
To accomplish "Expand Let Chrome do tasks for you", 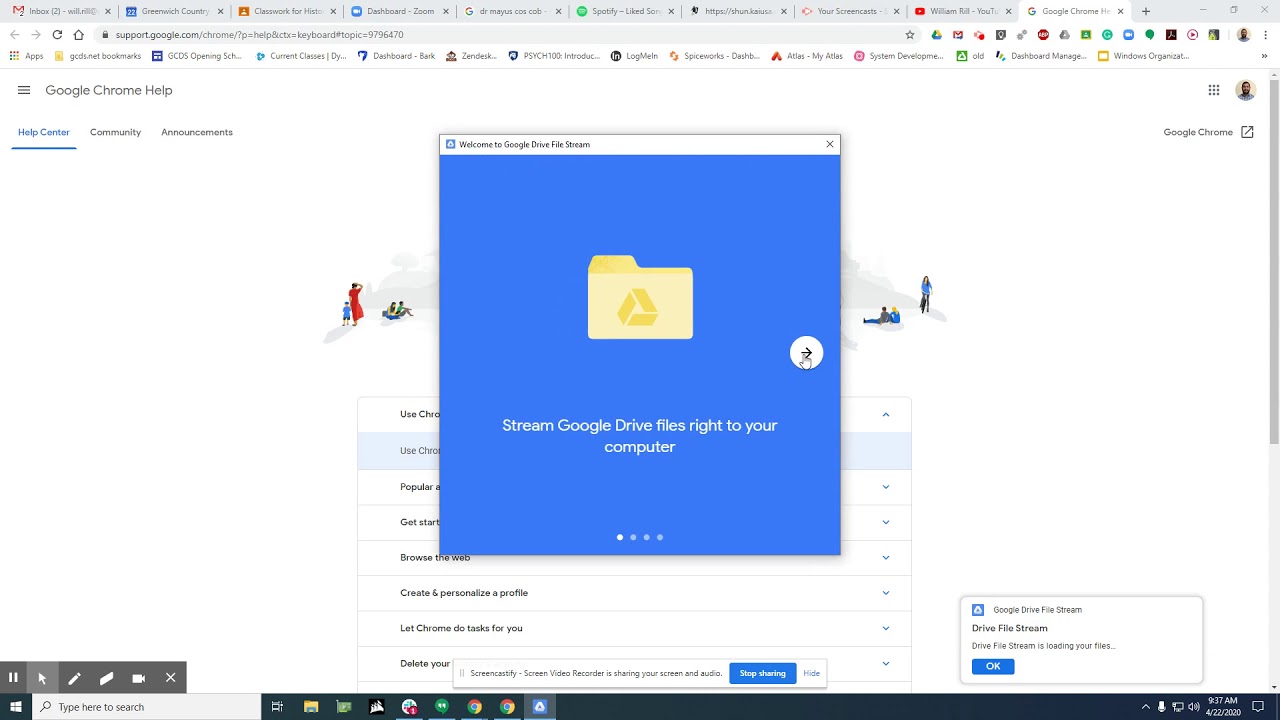I will click(635, 628).
